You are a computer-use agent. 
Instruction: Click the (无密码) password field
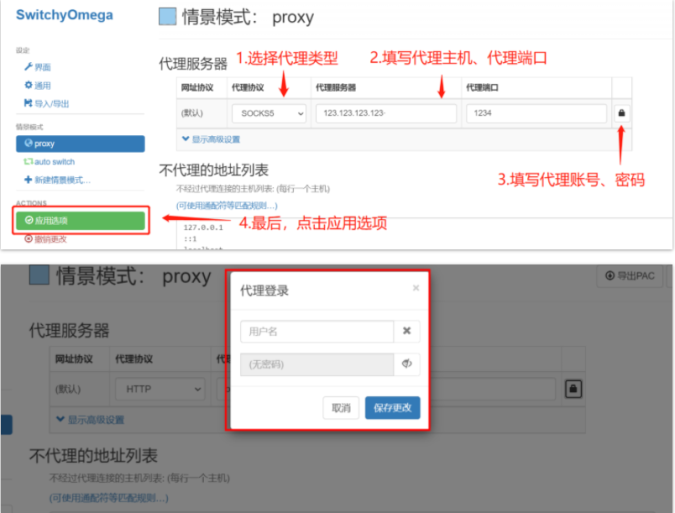[x=317, y=365]
